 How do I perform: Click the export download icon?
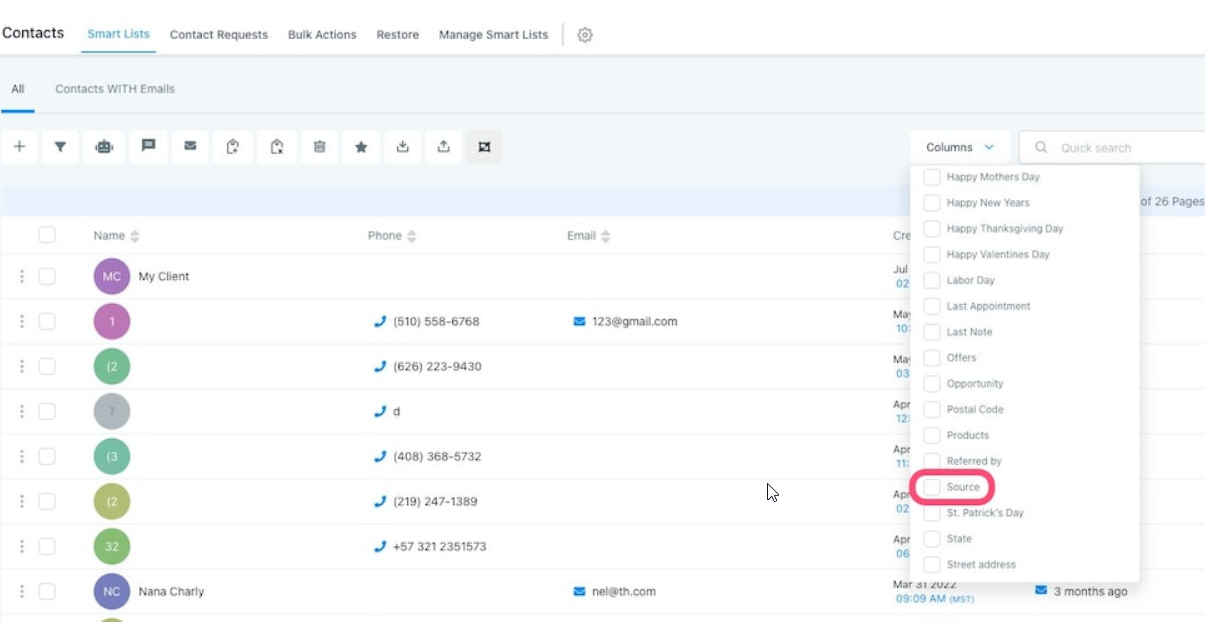[x=403, y=147]
